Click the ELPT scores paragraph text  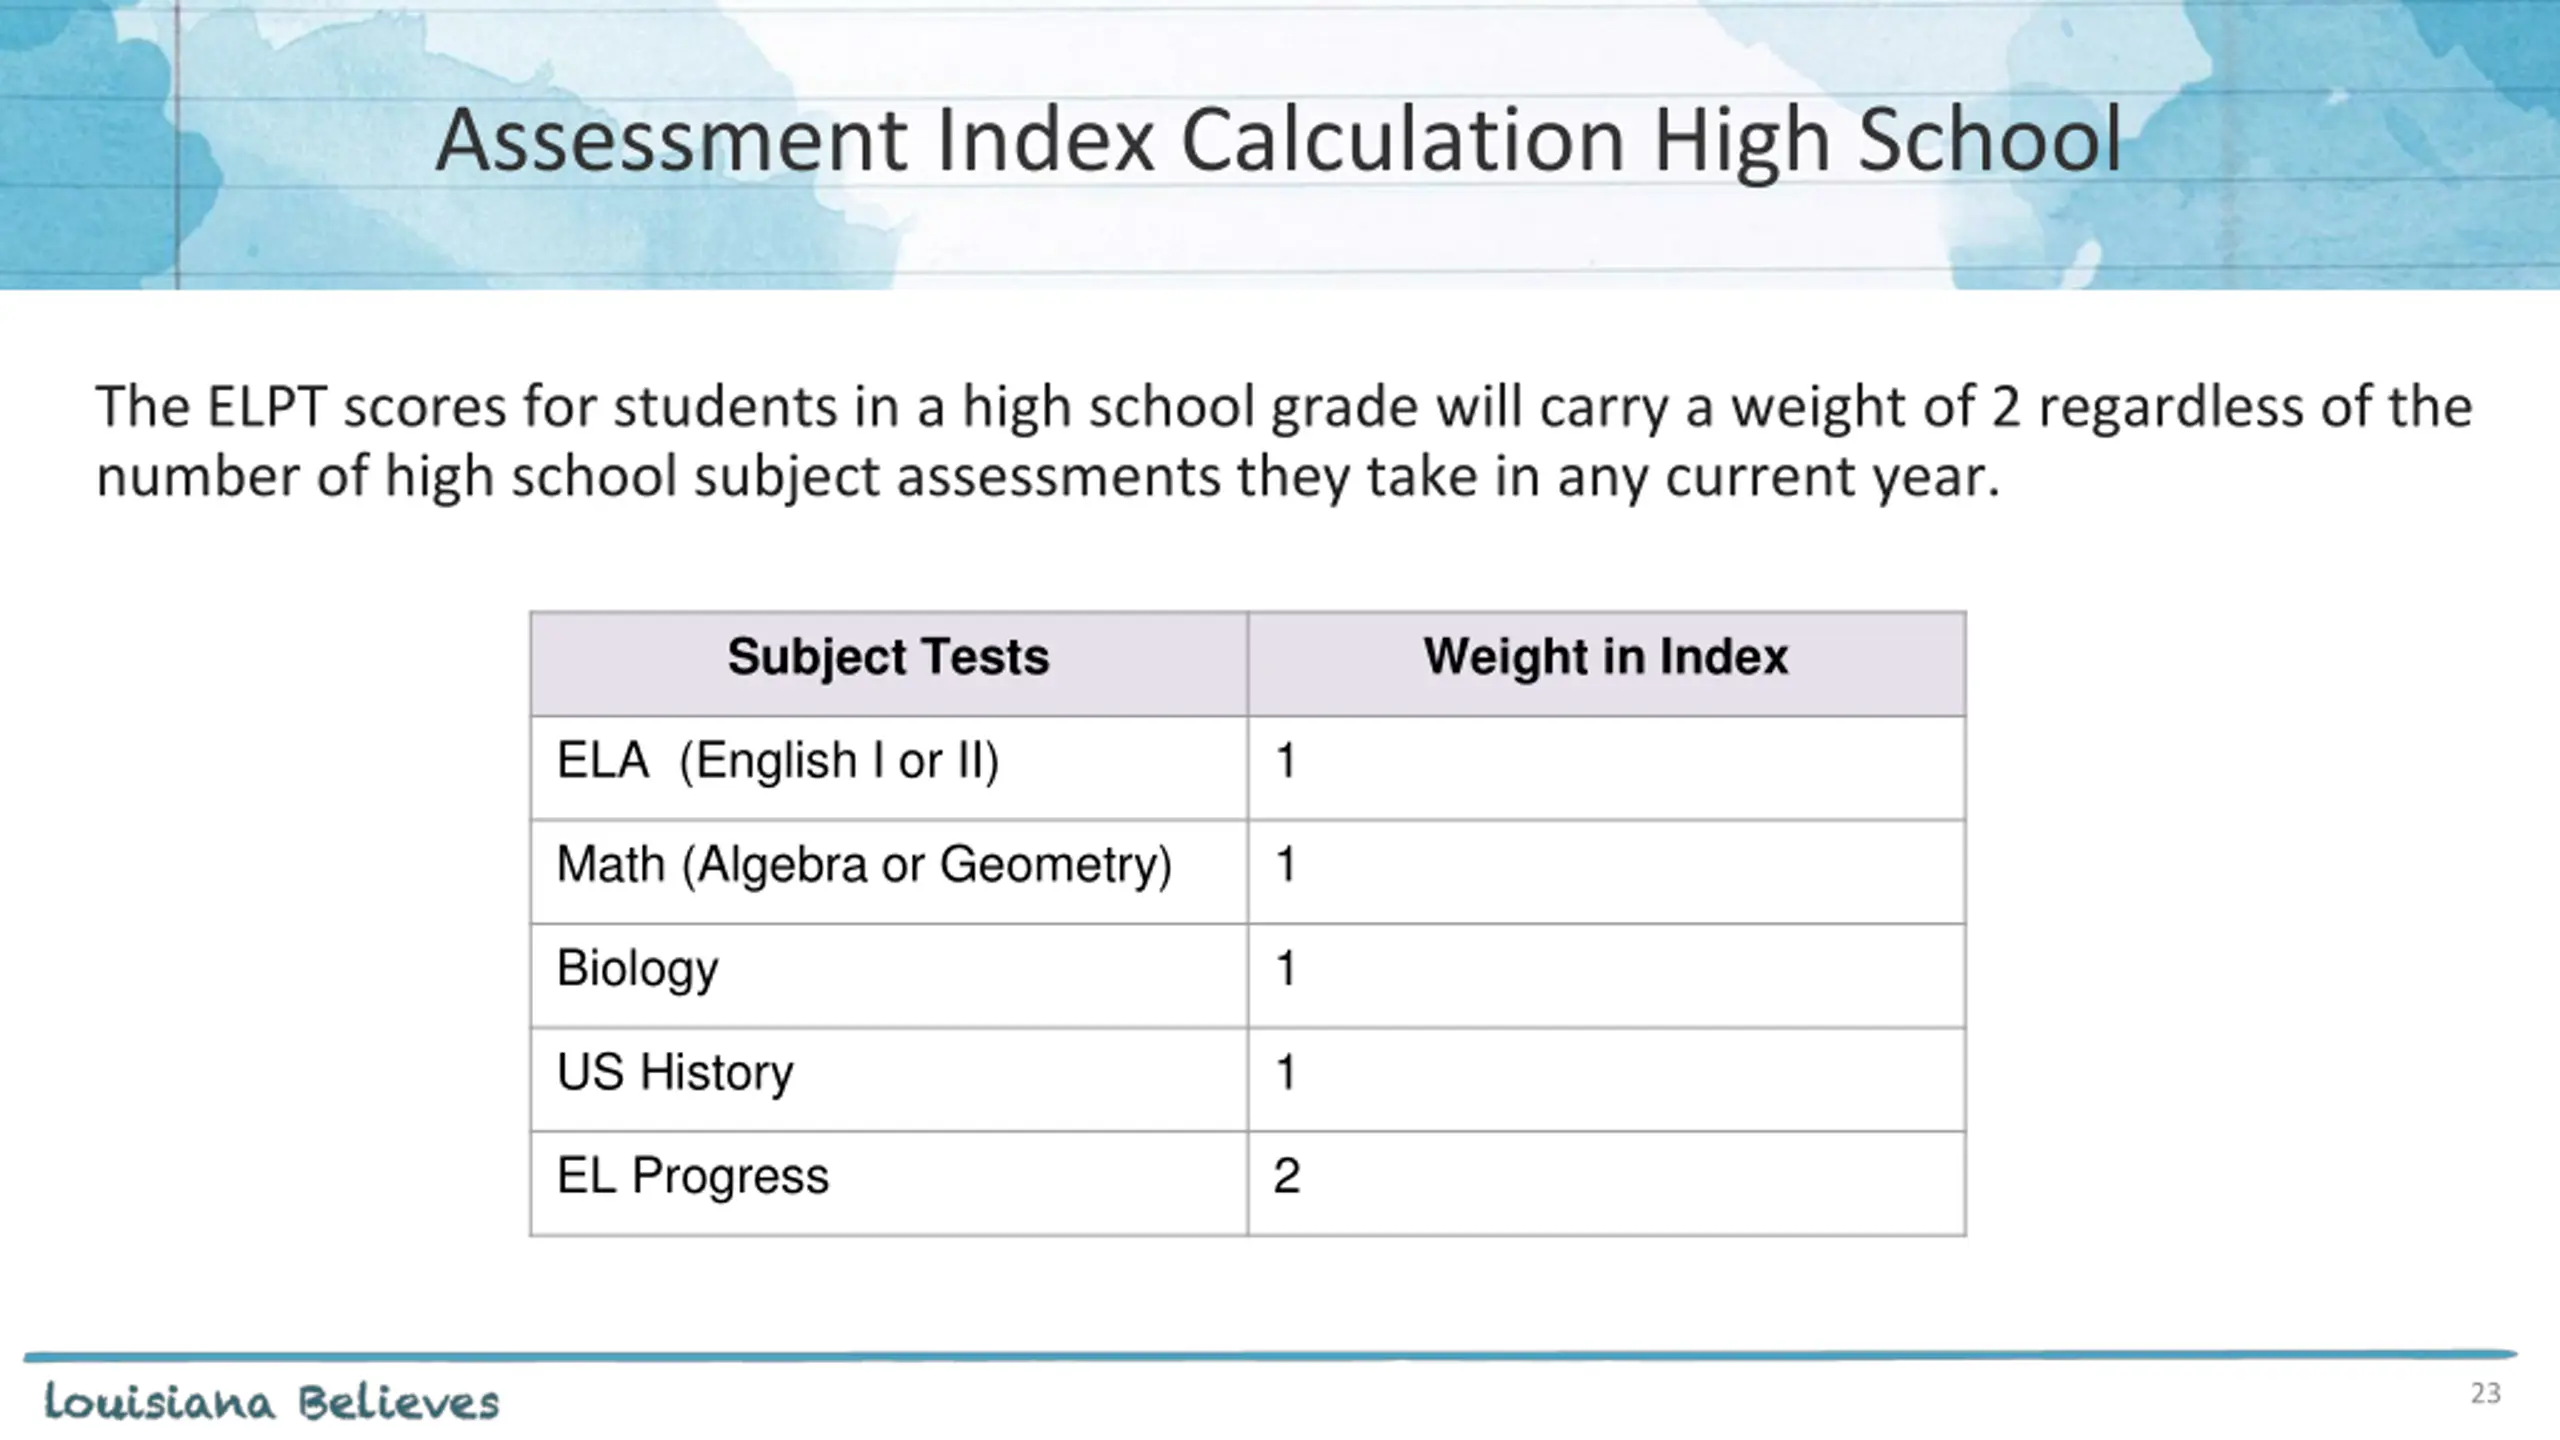click(1284, 441)
